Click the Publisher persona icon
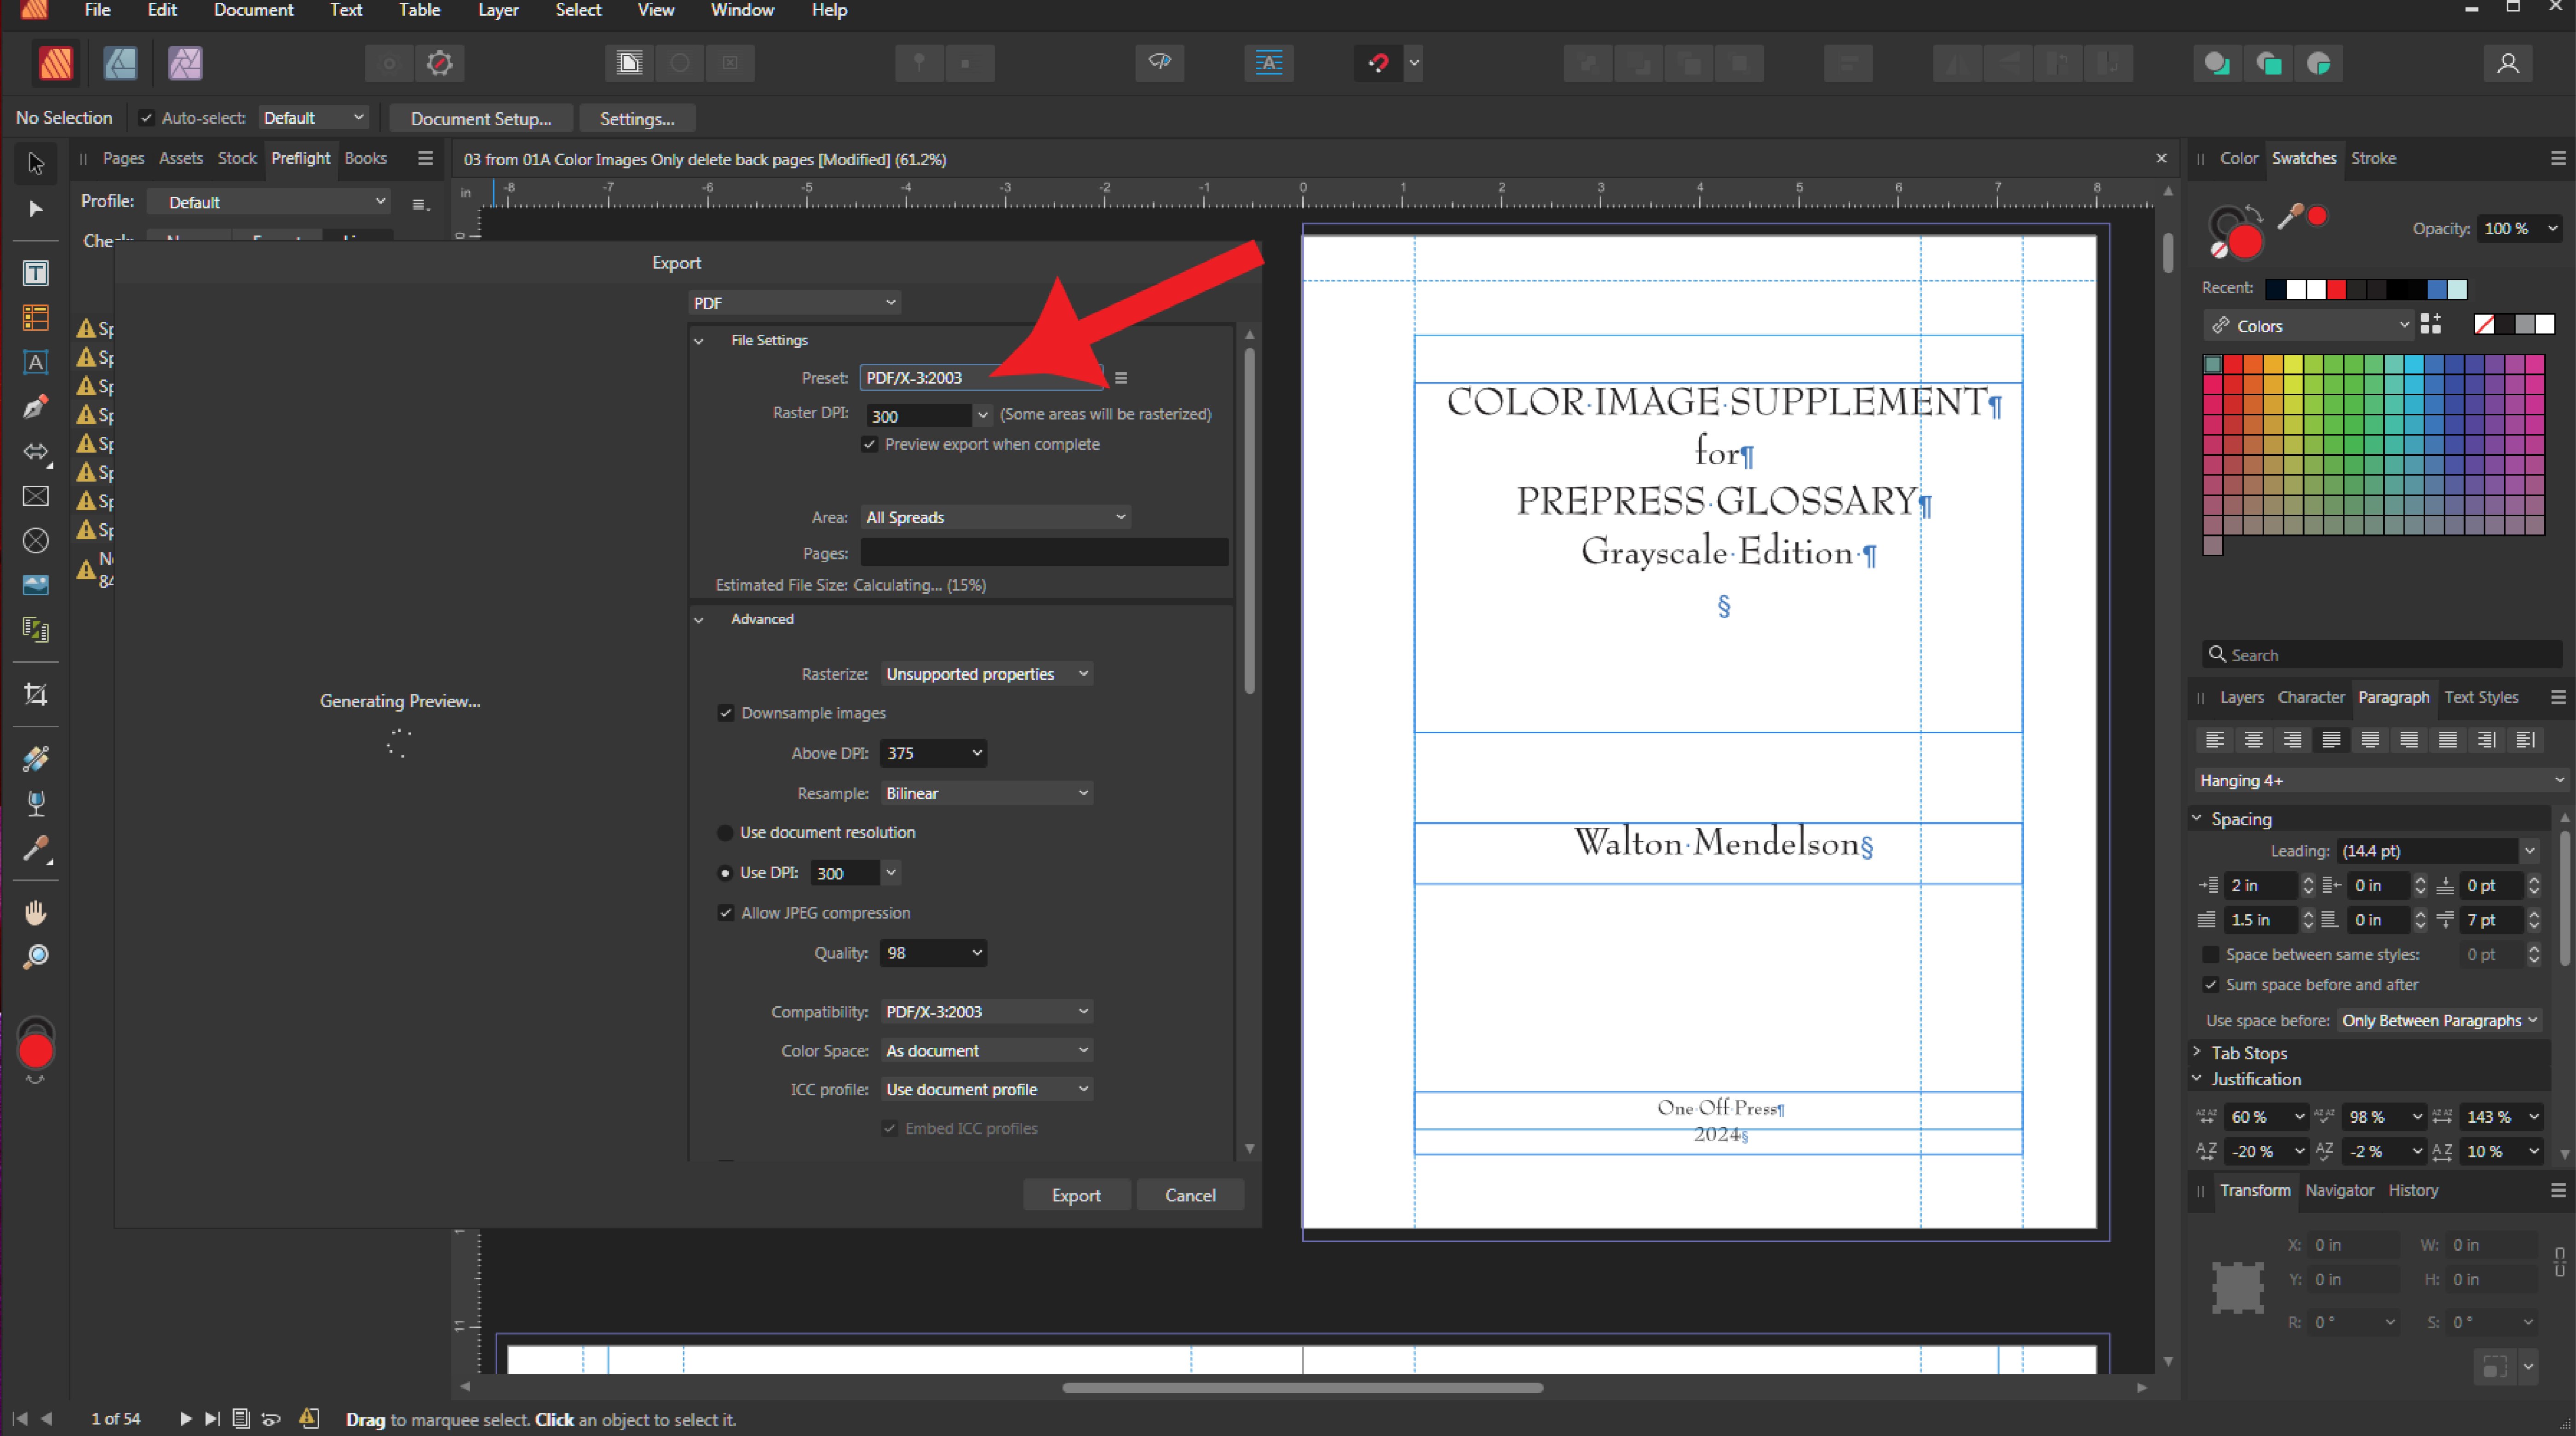 pyautogui.click(x=56, y=63)
